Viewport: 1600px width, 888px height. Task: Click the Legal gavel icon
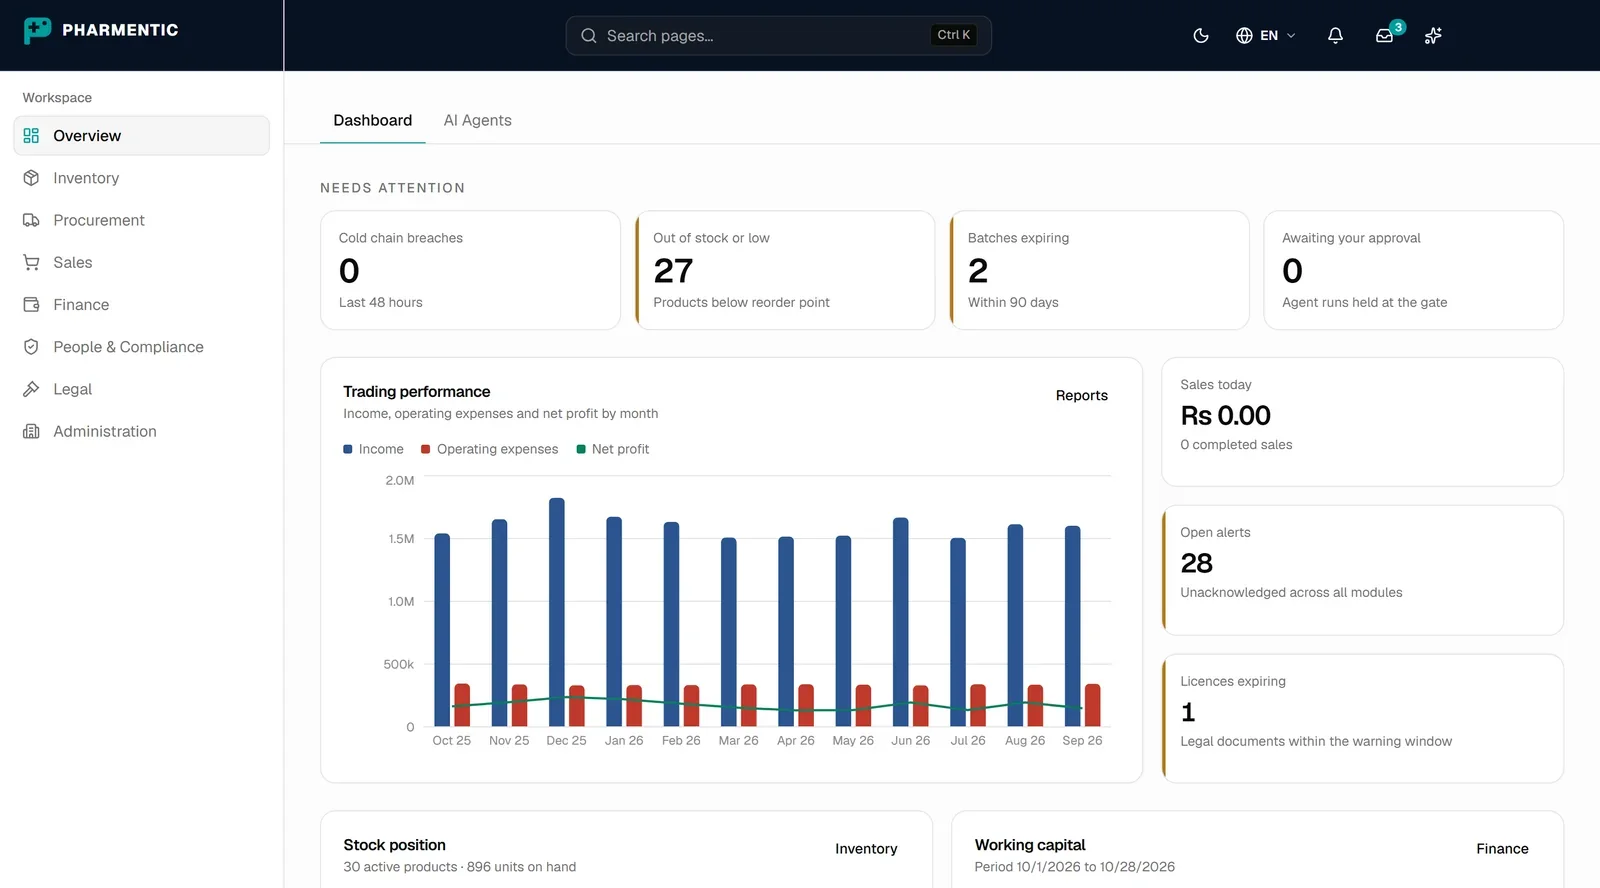tap(31, 389)
